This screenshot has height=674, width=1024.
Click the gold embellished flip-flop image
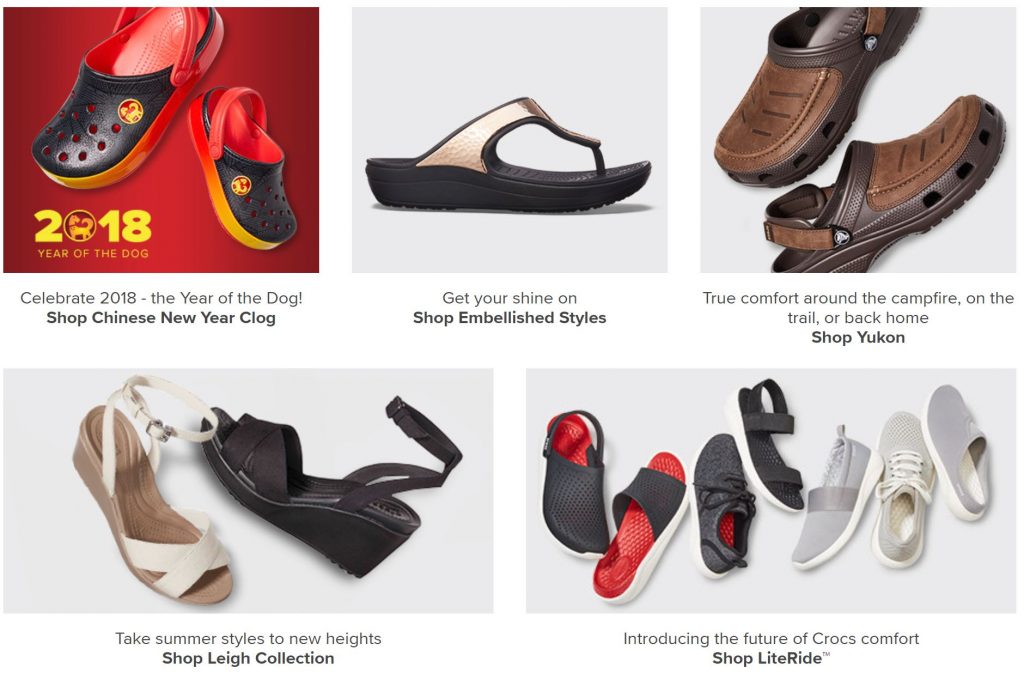[509, 140]
